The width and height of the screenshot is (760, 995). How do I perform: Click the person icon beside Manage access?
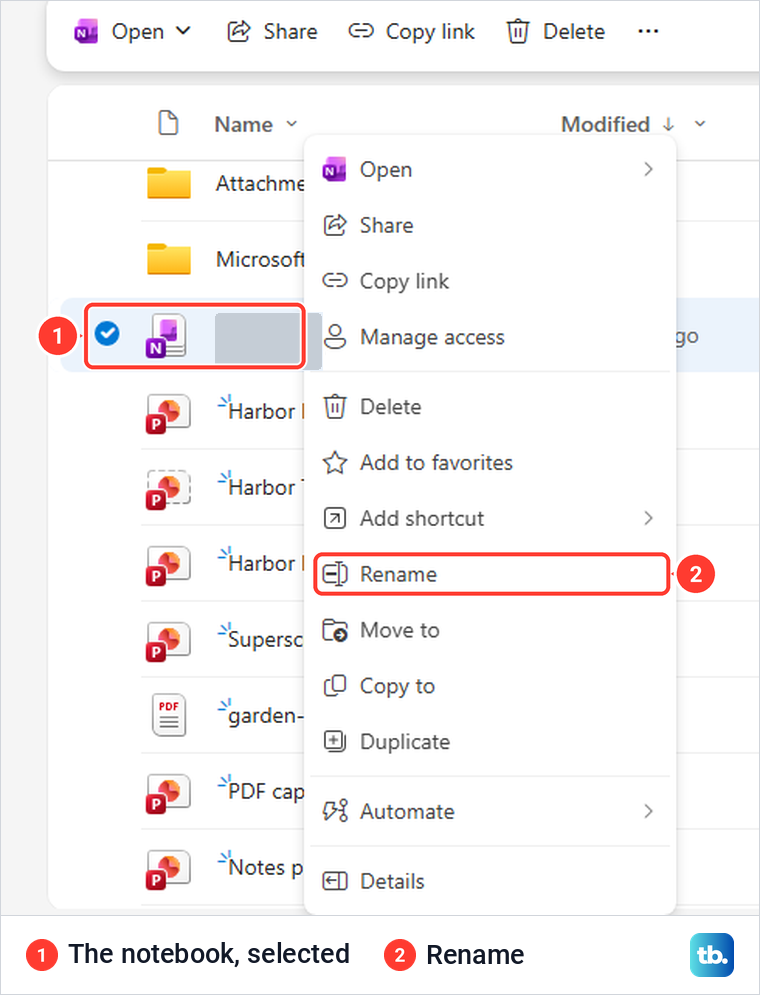[x=335, y=337]
